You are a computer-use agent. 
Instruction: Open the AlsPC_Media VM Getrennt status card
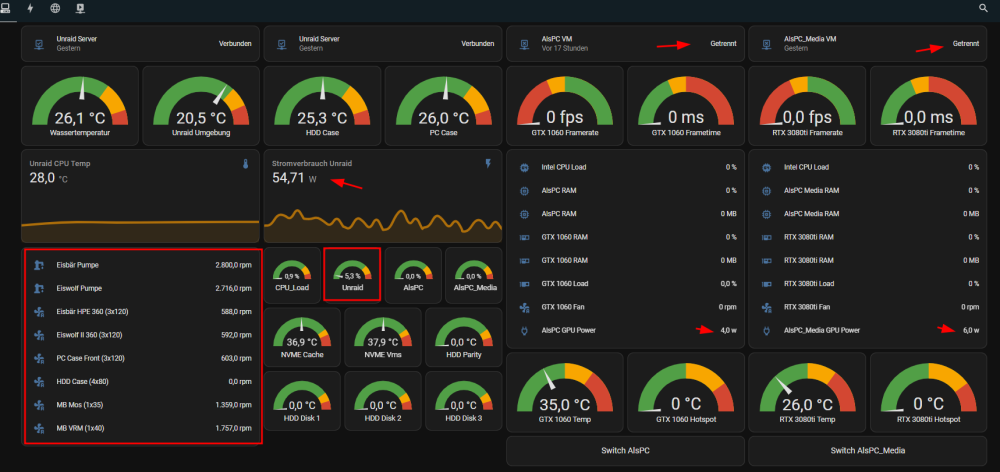(867, 43)
